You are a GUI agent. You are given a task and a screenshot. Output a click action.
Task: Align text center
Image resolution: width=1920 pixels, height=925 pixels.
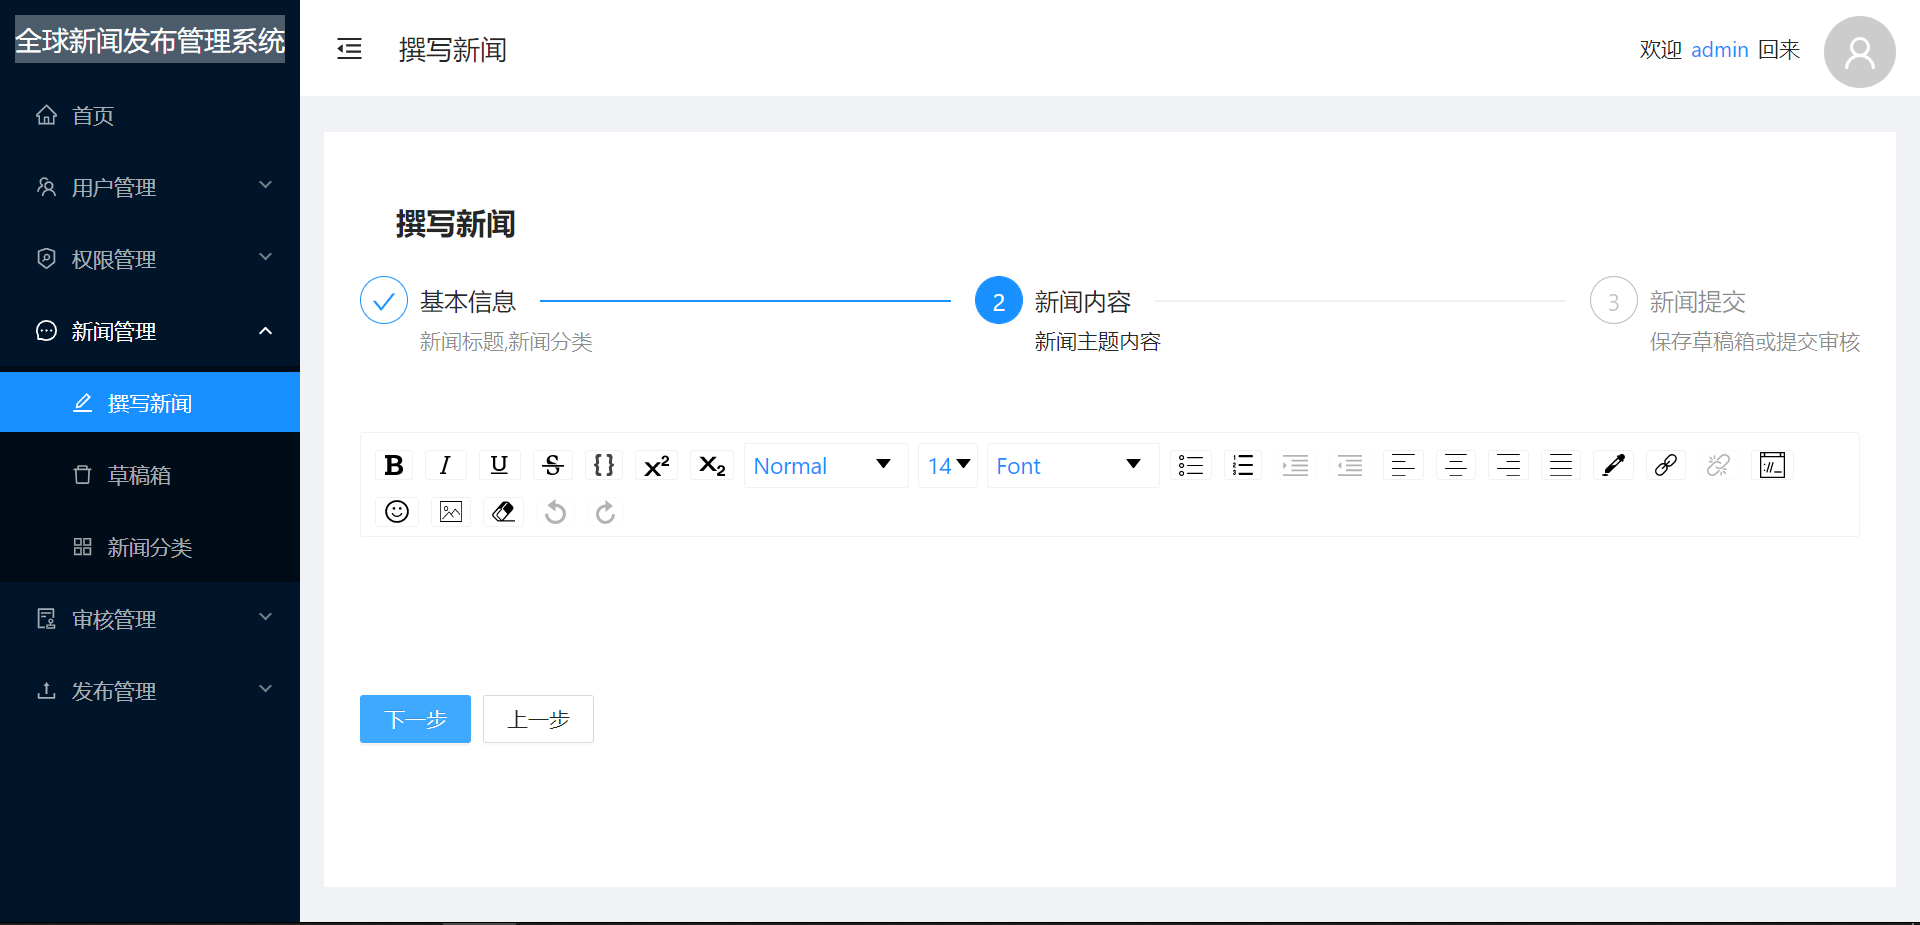1456,465
